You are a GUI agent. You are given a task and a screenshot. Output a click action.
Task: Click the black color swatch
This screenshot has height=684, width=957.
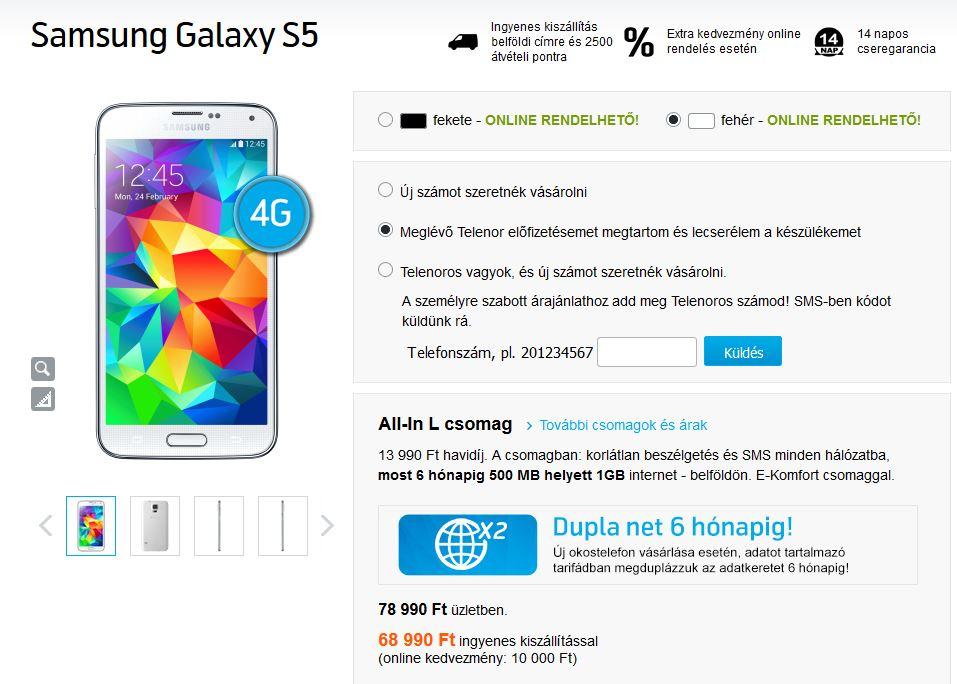click(x=413, y=120)
